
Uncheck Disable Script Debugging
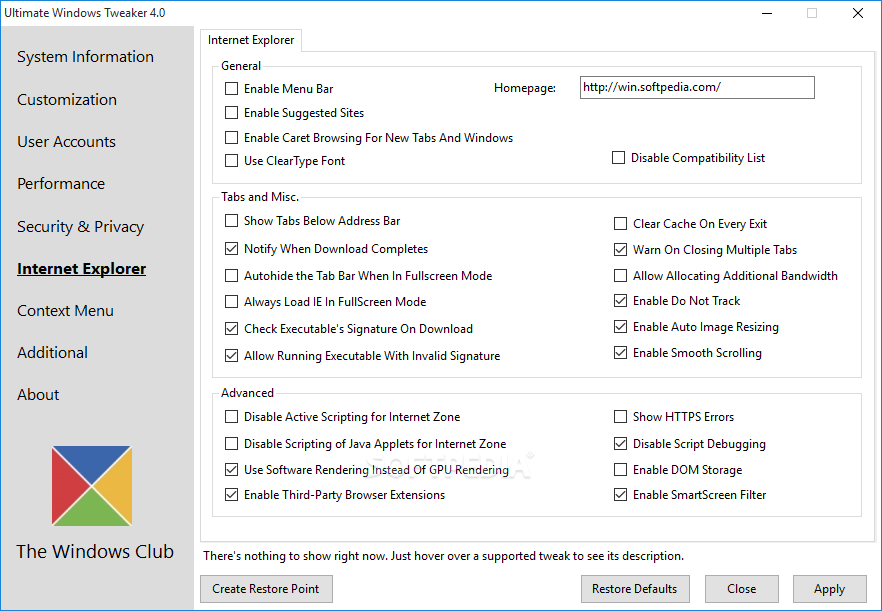tap(620, 444)
